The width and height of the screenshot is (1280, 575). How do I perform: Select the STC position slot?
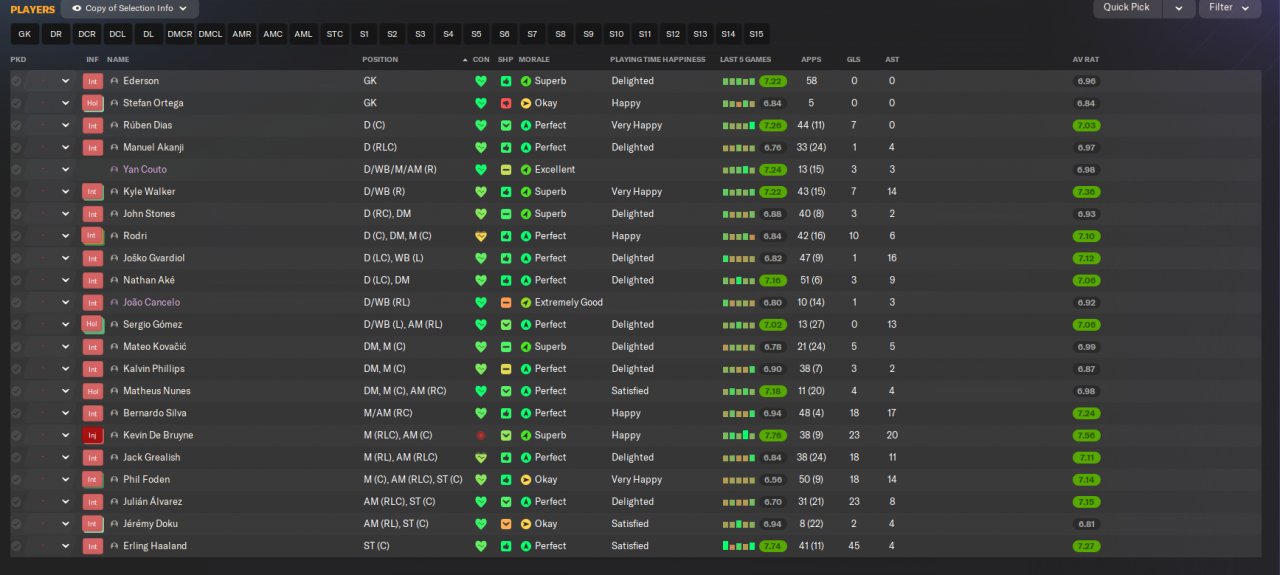(335, 34)
